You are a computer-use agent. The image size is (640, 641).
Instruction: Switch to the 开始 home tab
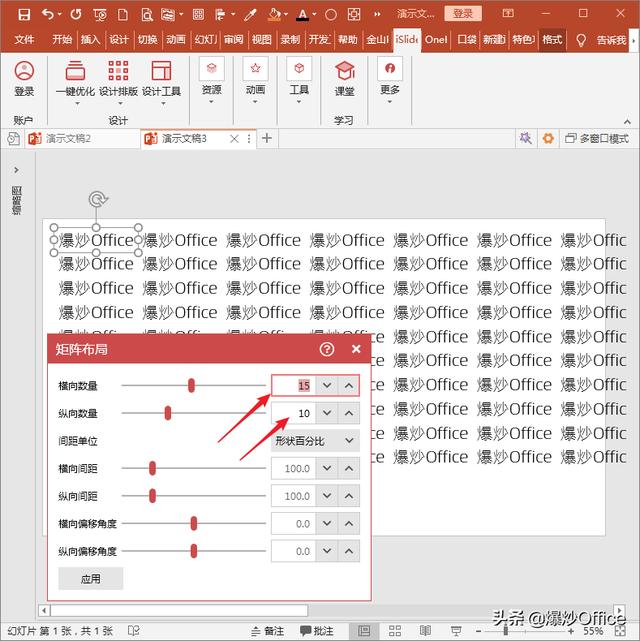(62, 40)
